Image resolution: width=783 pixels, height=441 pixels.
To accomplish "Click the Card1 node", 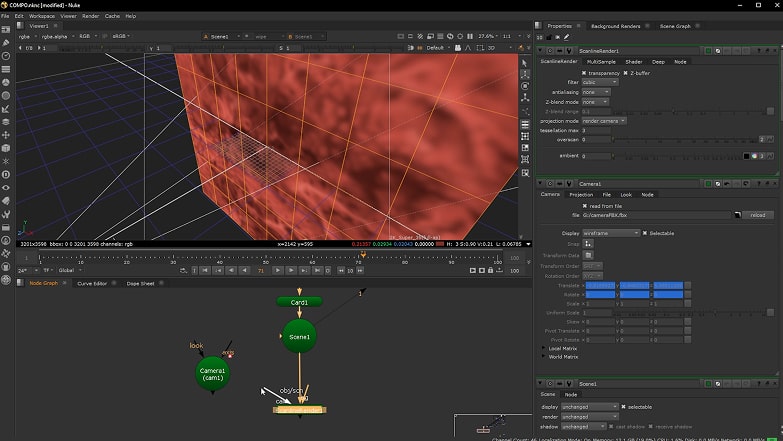I will click(299, 301).
